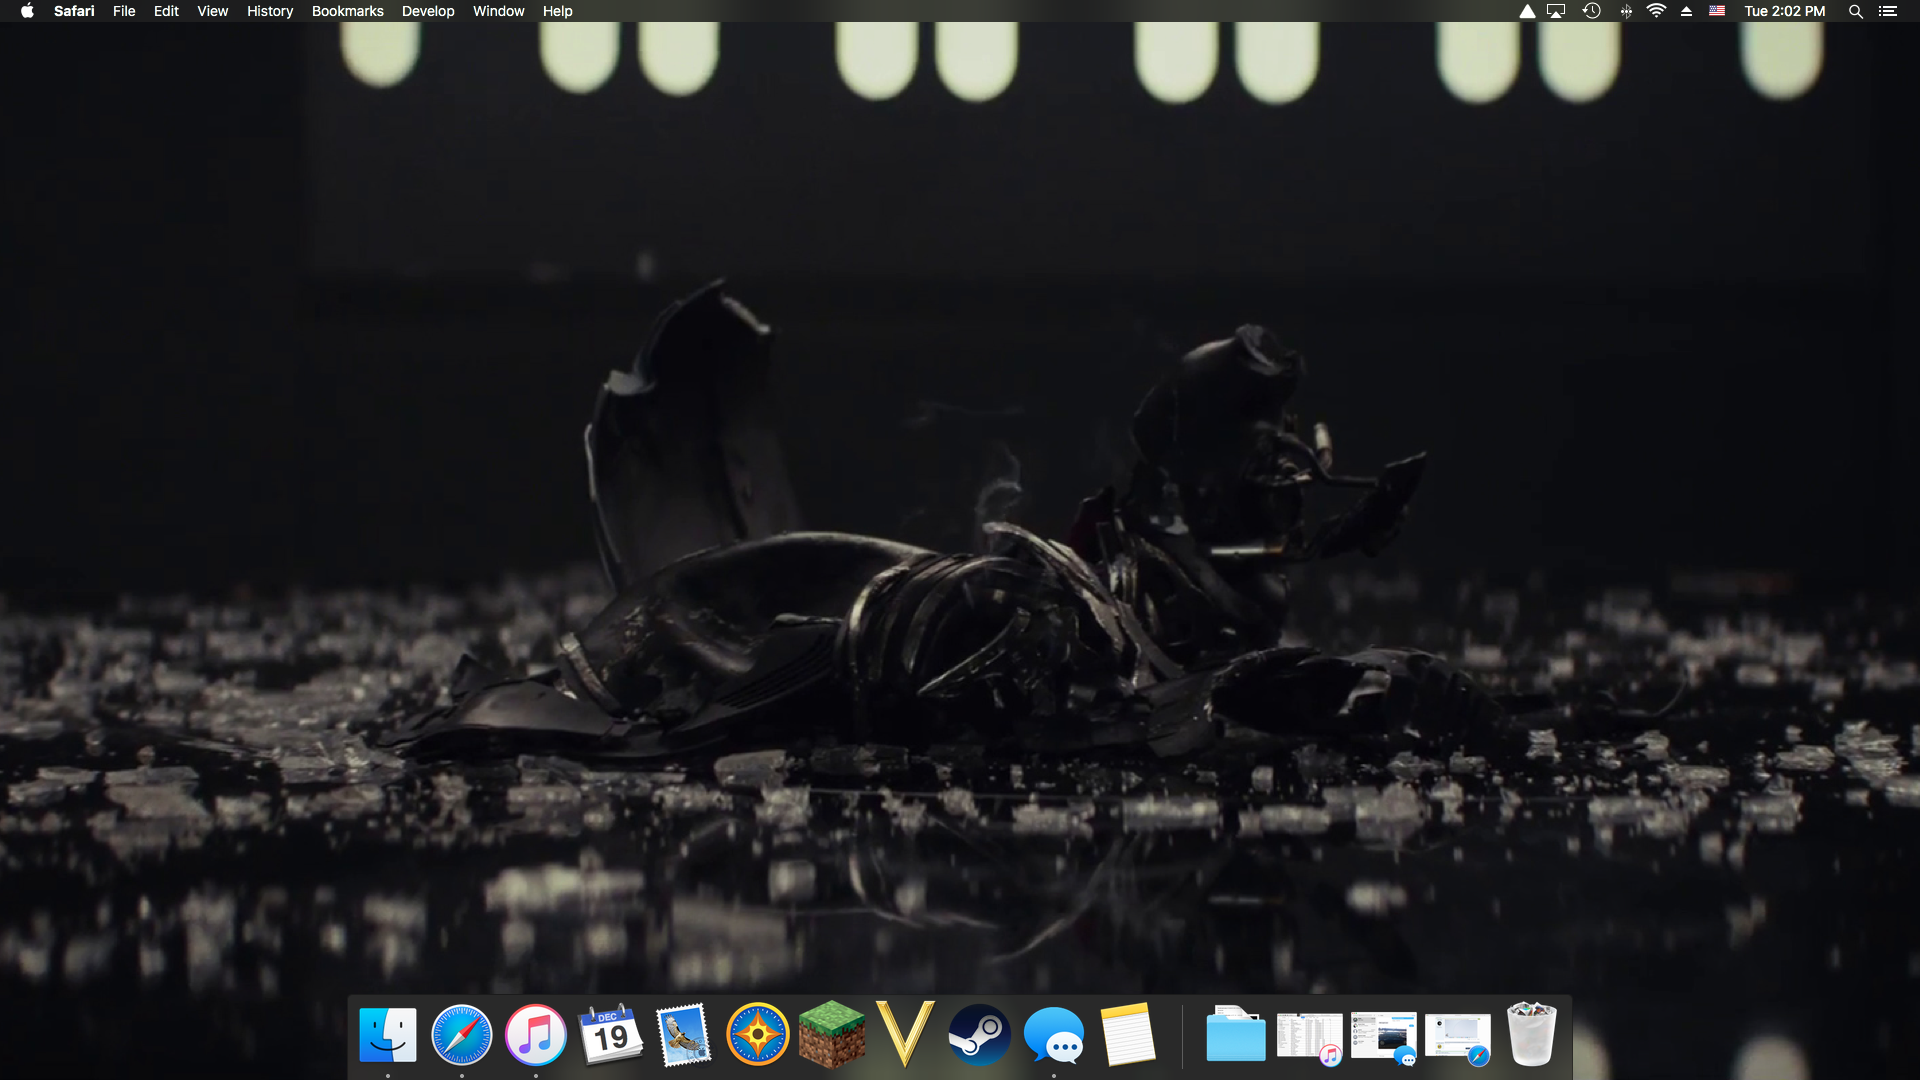Open iTunes in the Dock
The width and height of the screenshot is (1920, 1080).
(536, 1035)
